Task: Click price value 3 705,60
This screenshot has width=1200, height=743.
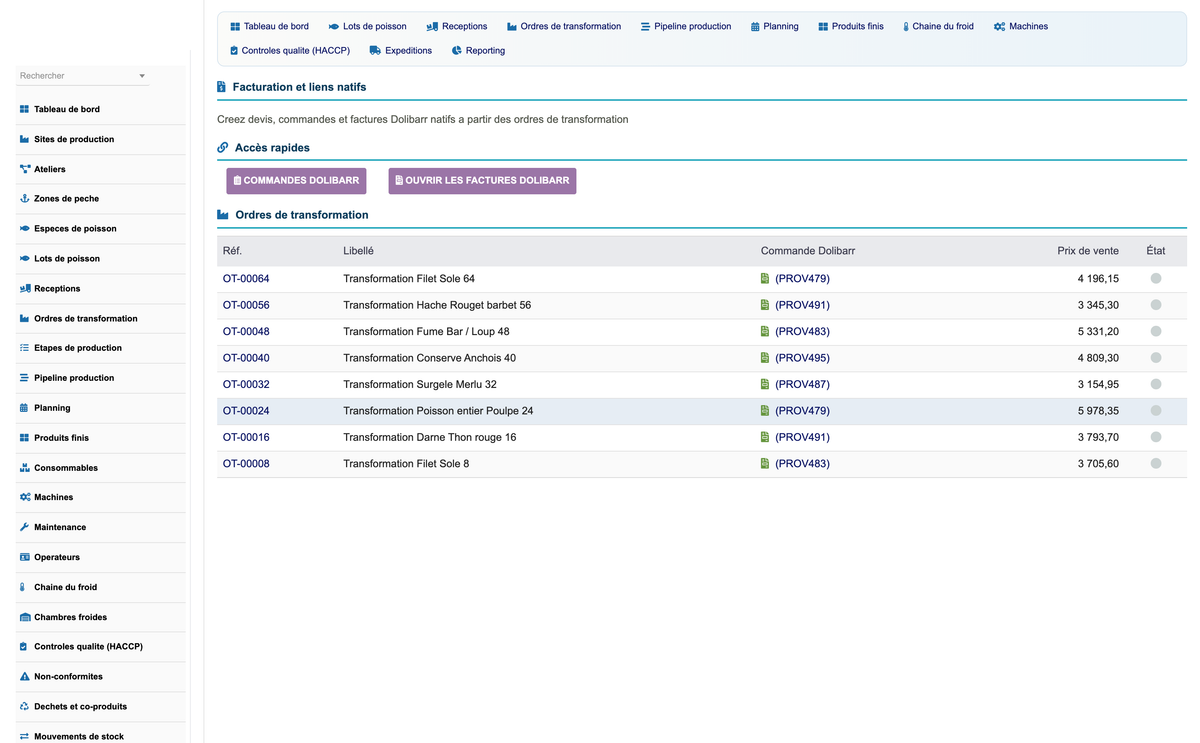Action: click(x=1098, y=464)
